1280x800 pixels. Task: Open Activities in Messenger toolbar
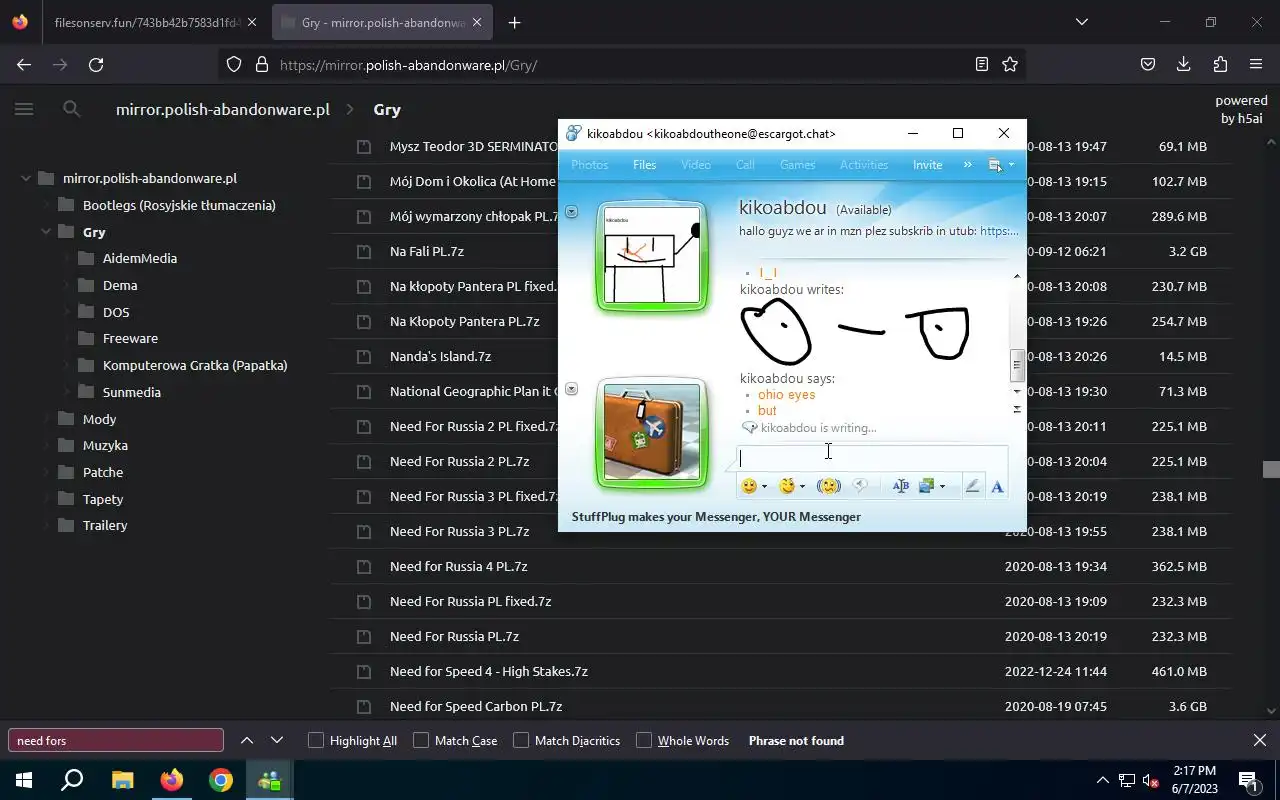(x=864, y=165)
